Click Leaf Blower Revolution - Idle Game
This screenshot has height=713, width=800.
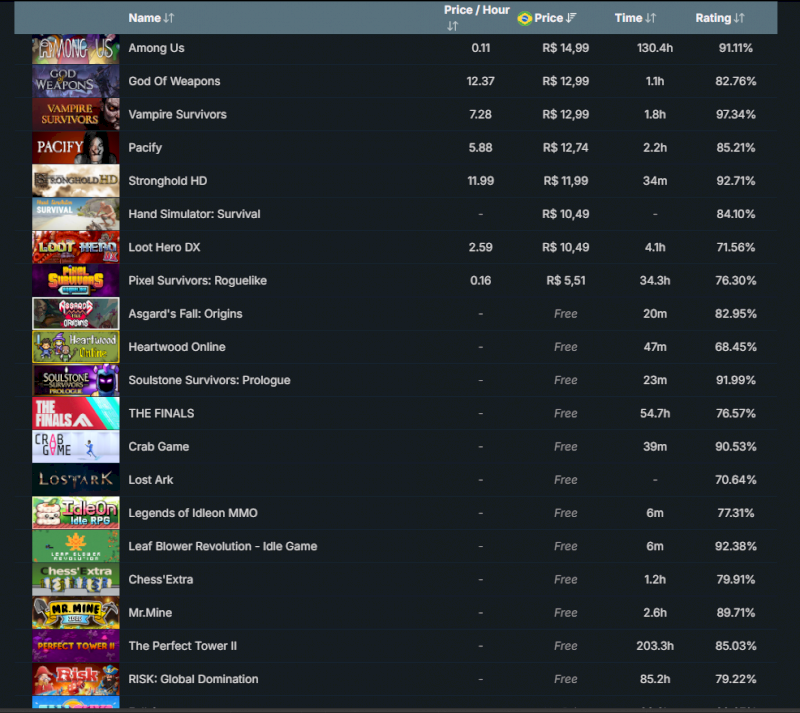pos(222,546)
